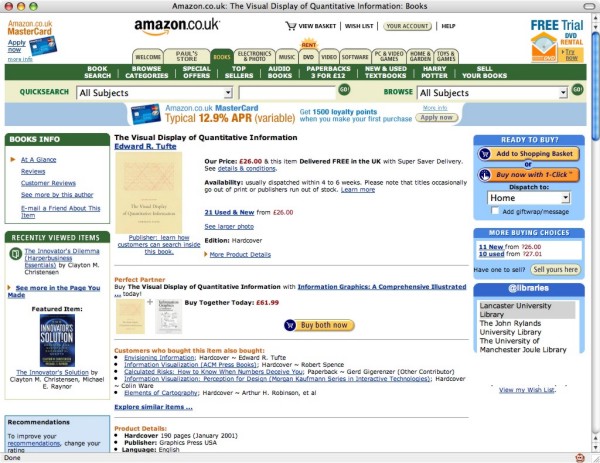Open the Edward R. Tufte author link
The width and height of the screenshot is (600, 463).
coord(145,146)
